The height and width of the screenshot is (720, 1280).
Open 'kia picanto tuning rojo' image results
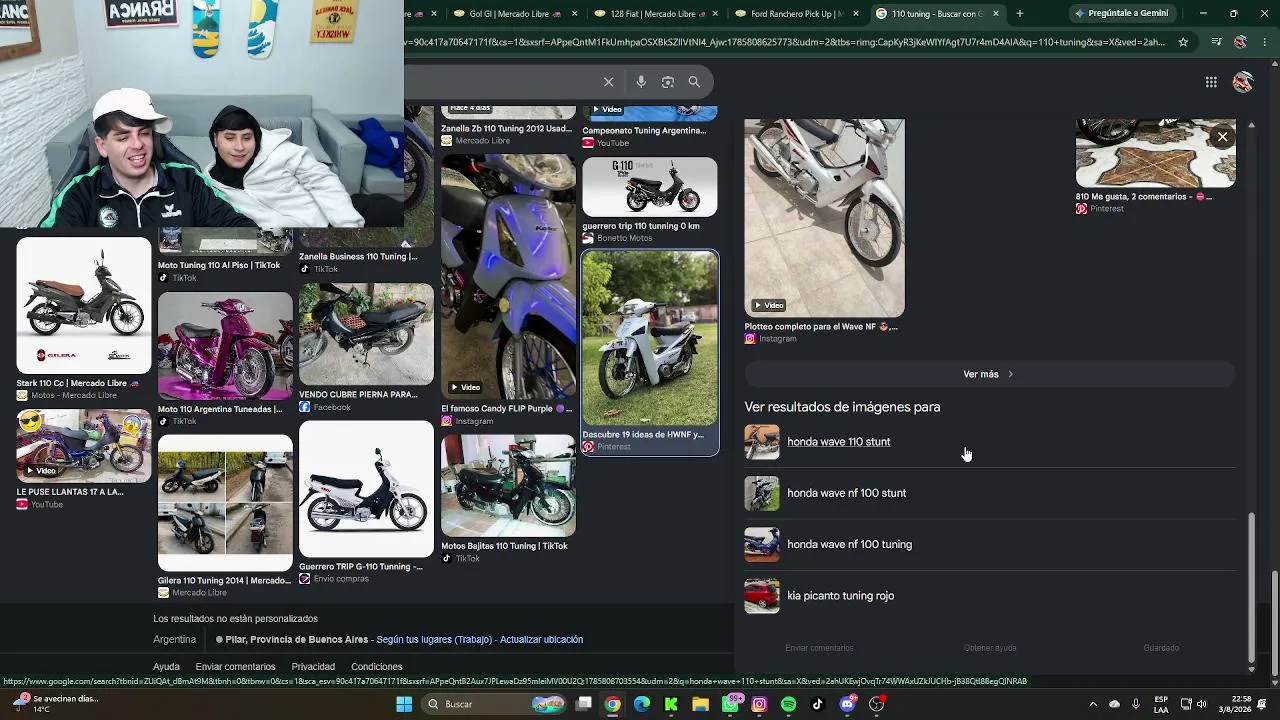click(x=990, y=596)
